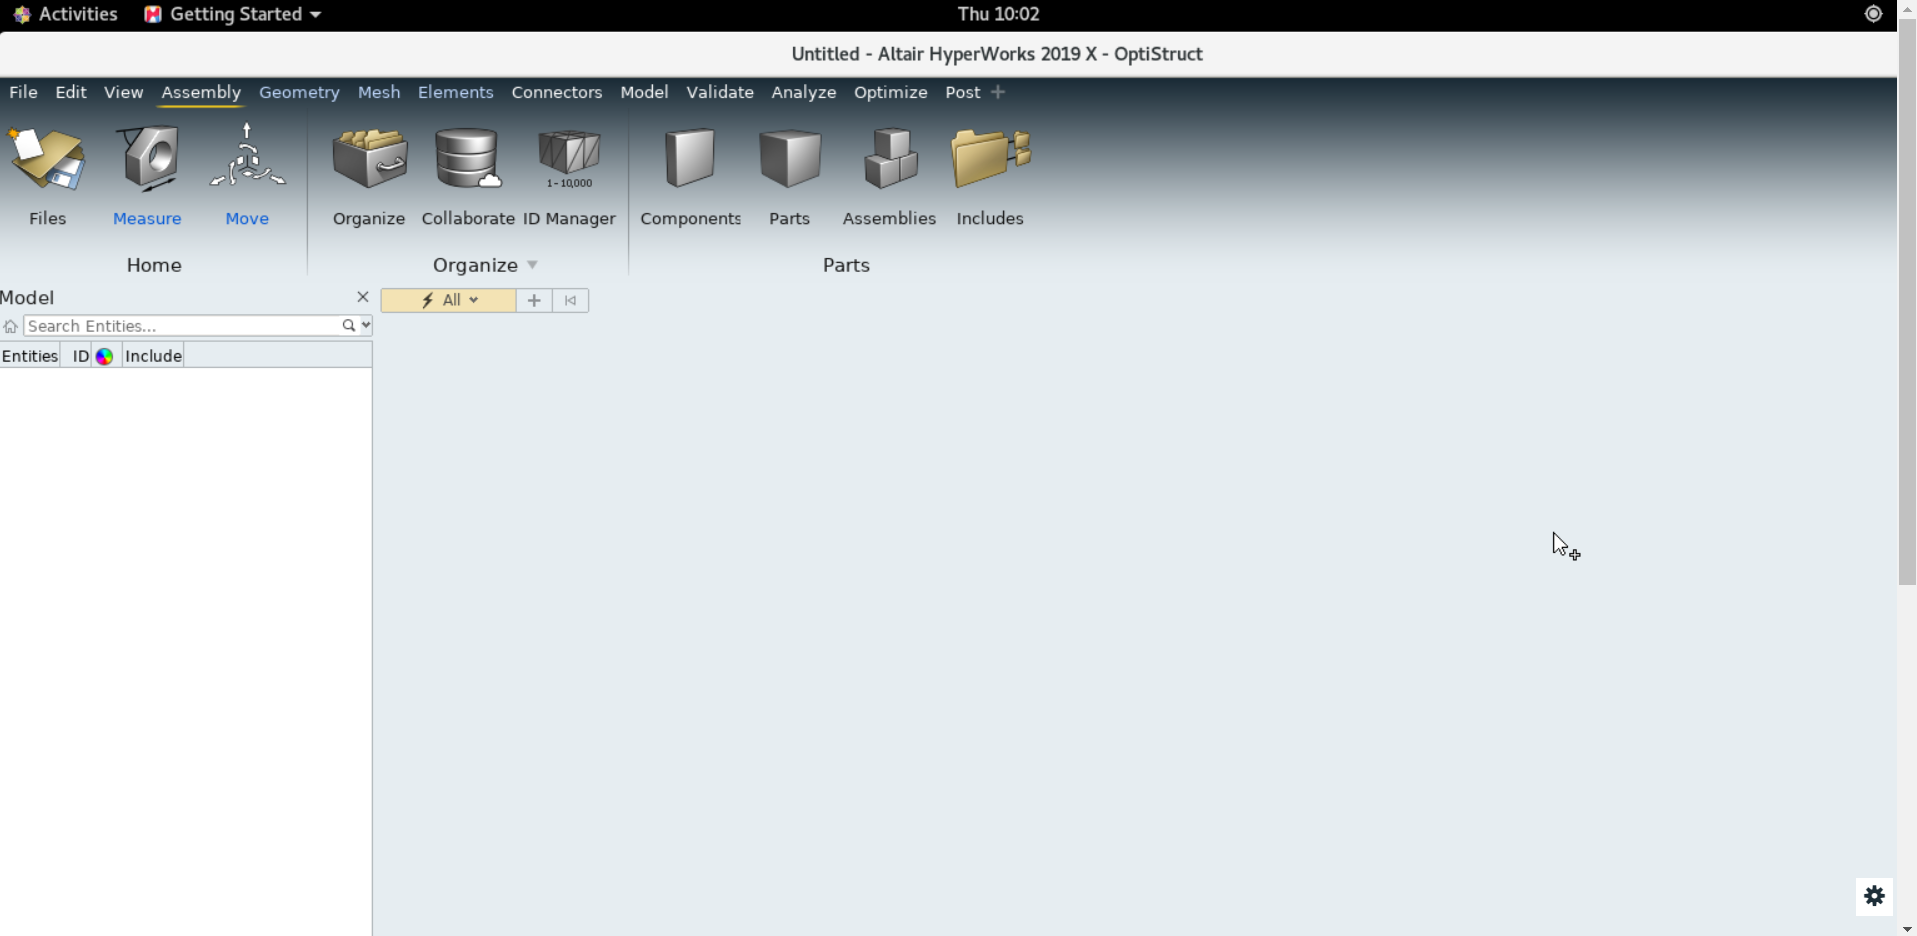The image size is (1917, 936).
Task: Open the clock showing Thu 10:02
Action: click(998, 14)
